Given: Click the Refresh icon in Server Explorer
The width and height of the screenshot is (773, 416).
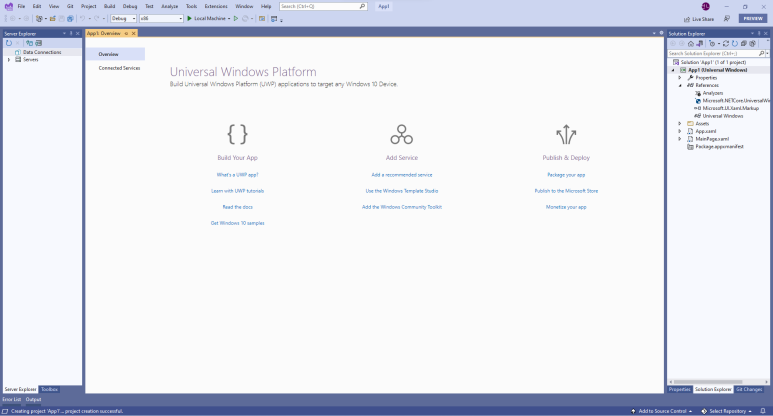Looking at the screenshot, I should click(x=9, y=43).
